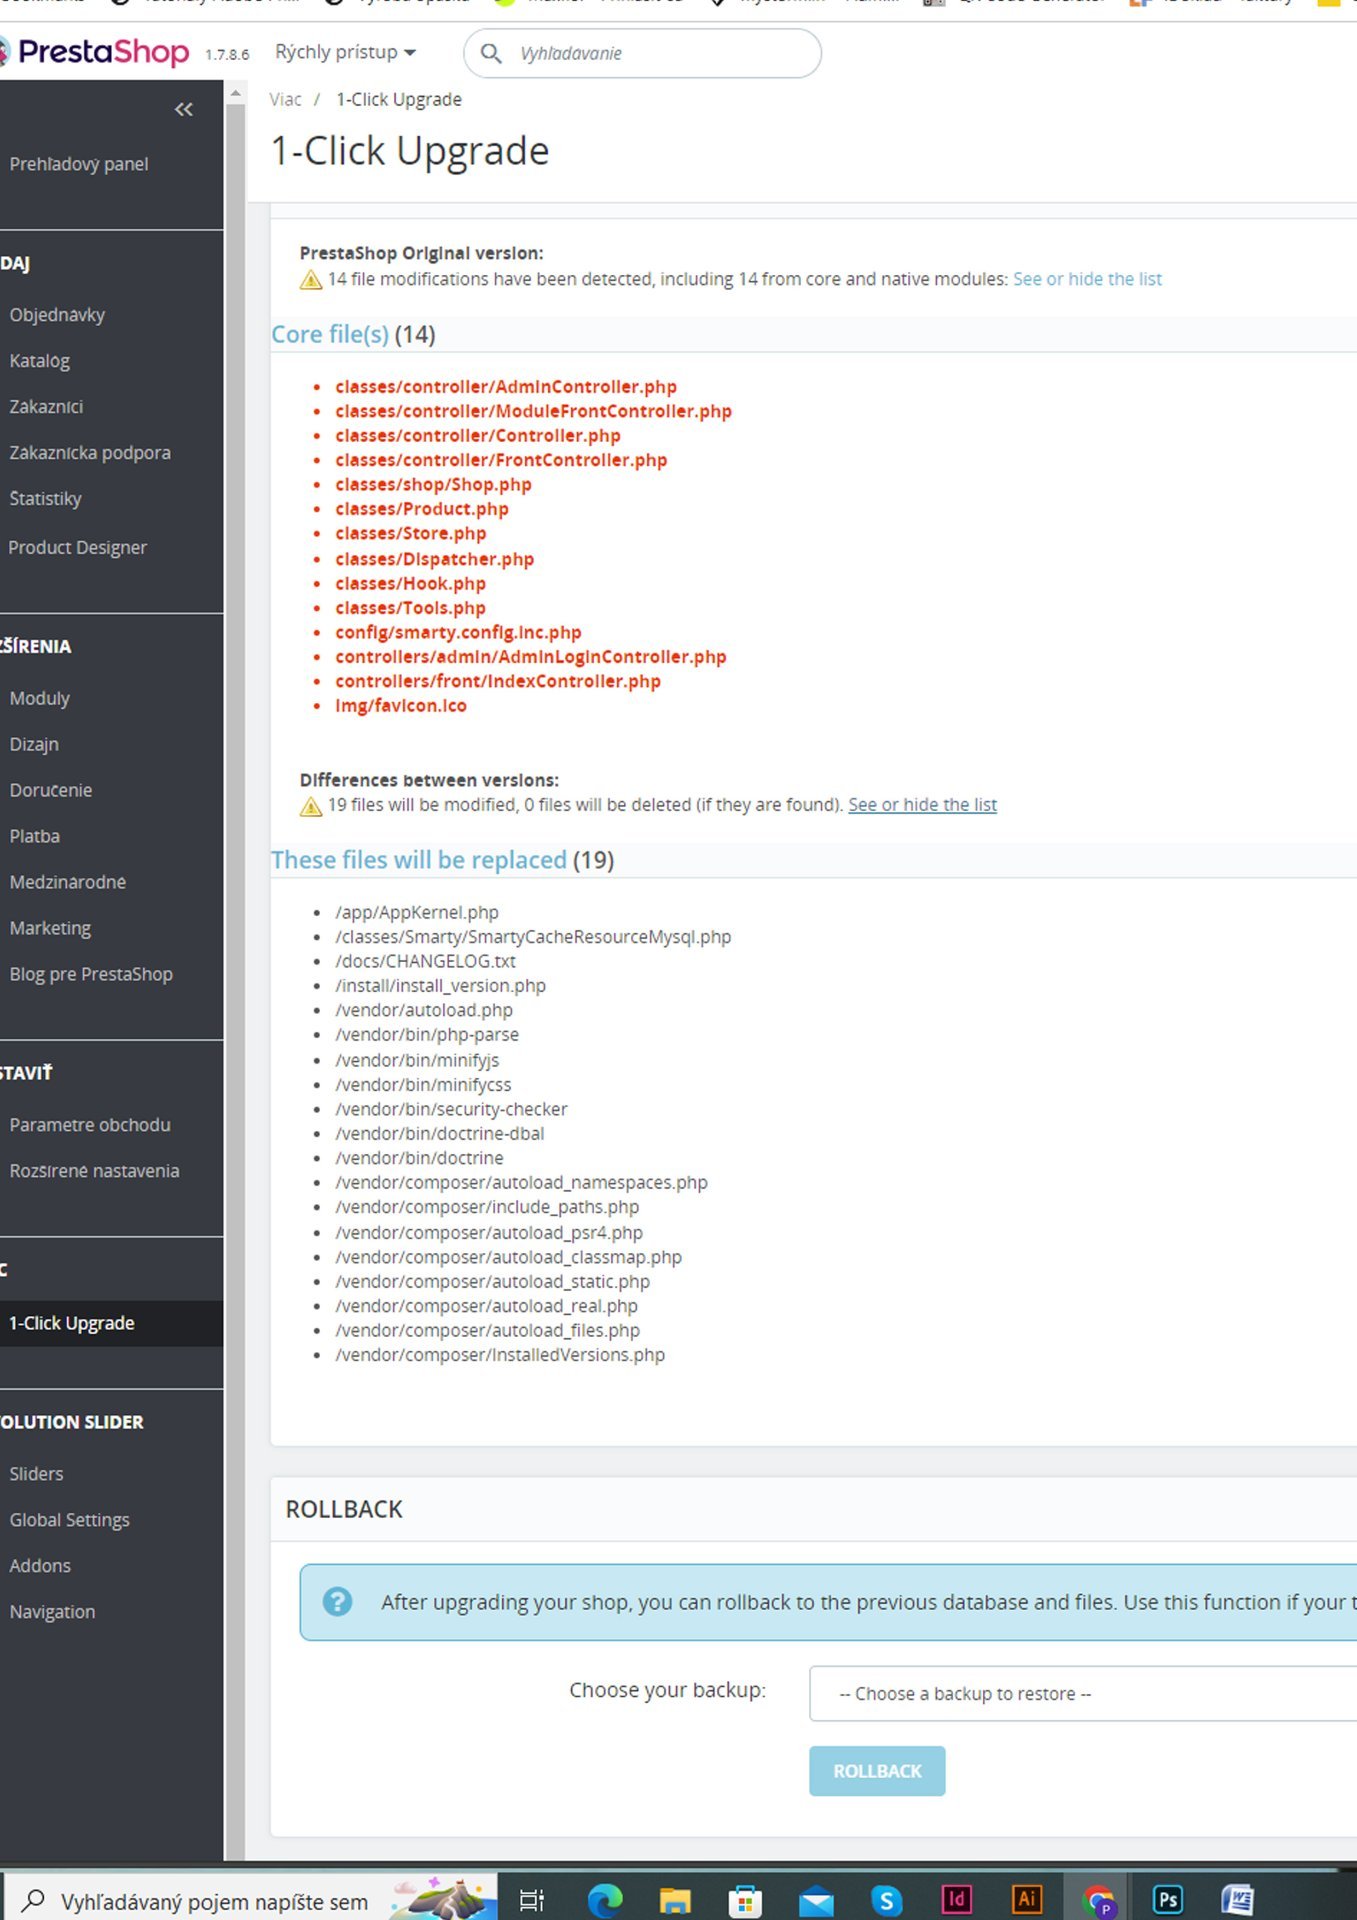
Task: Open the Marketing menu item
Action: pyautogui.click(x=50, y=929)
